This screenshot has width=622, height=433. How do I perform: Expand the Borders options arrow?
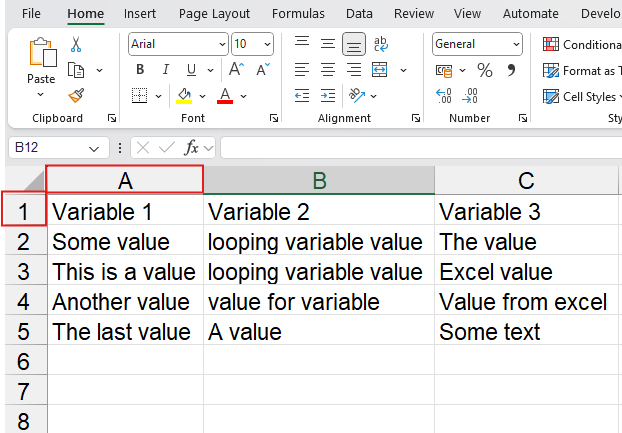[158, 96]
